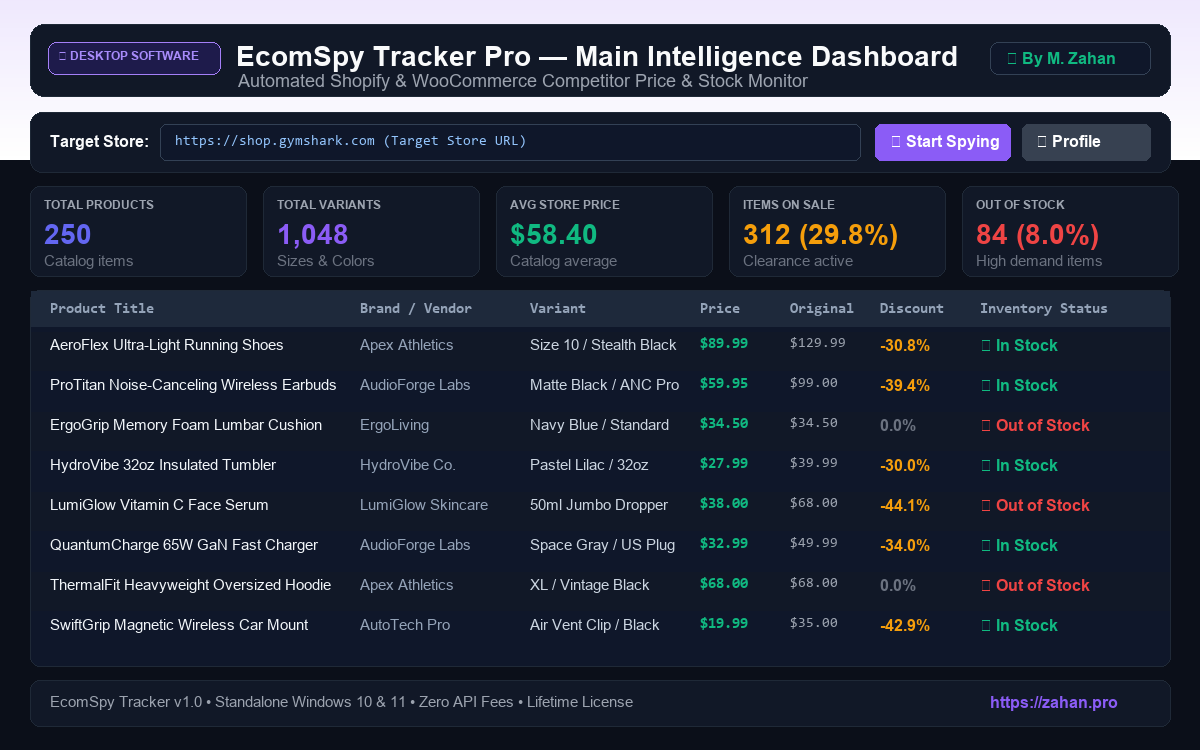This screenshot has height=750, width=1200.
Task: Select the Avg Store Price stat card
Action: point(604,231)
